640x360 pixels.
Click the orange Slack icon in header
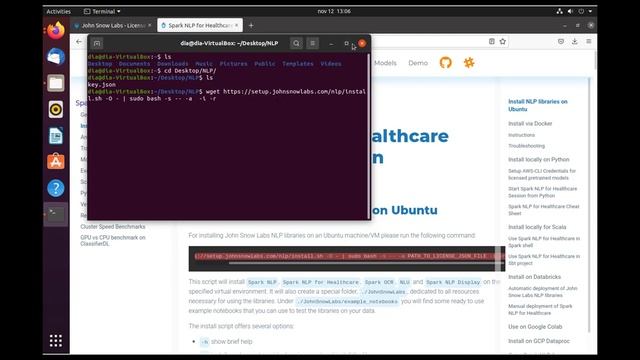(x=469, y=62)
